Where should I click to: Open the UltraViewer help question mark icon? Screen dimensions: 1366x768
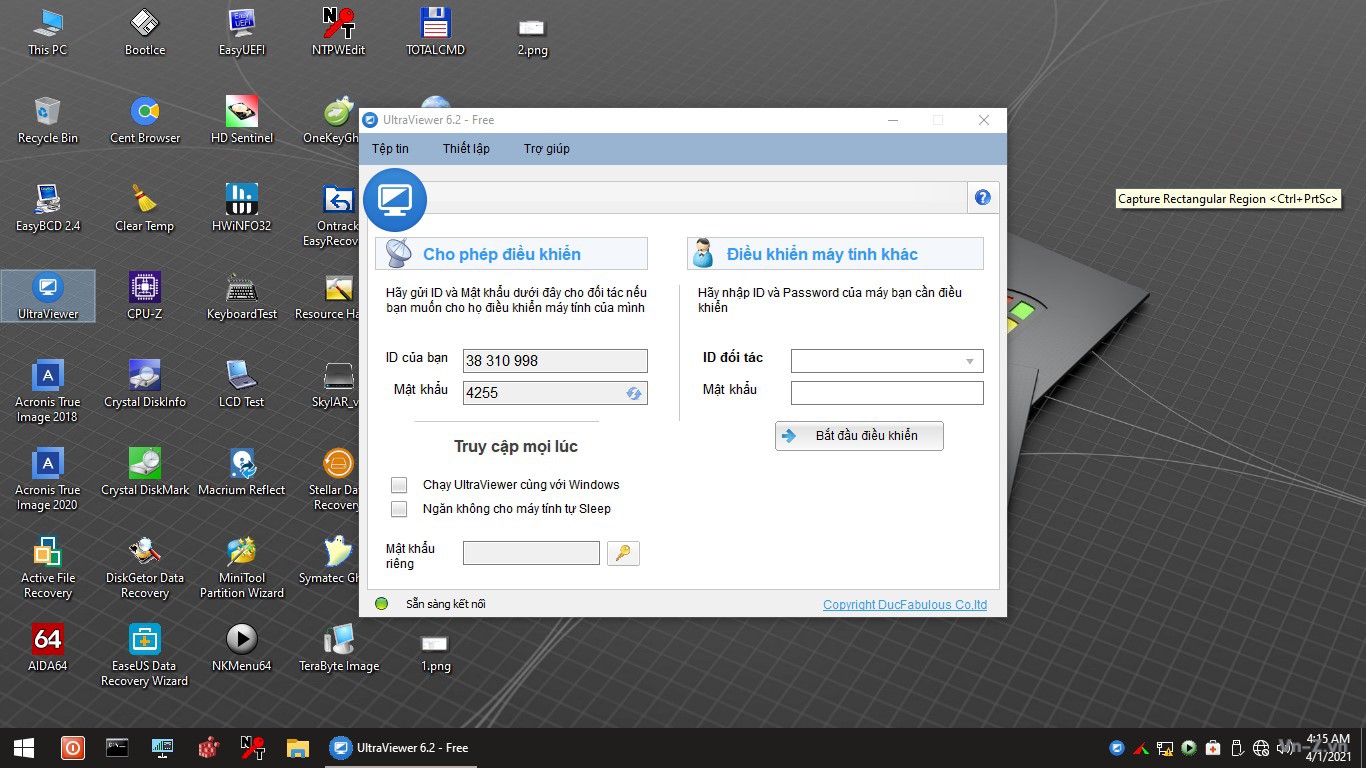[983, 198]
